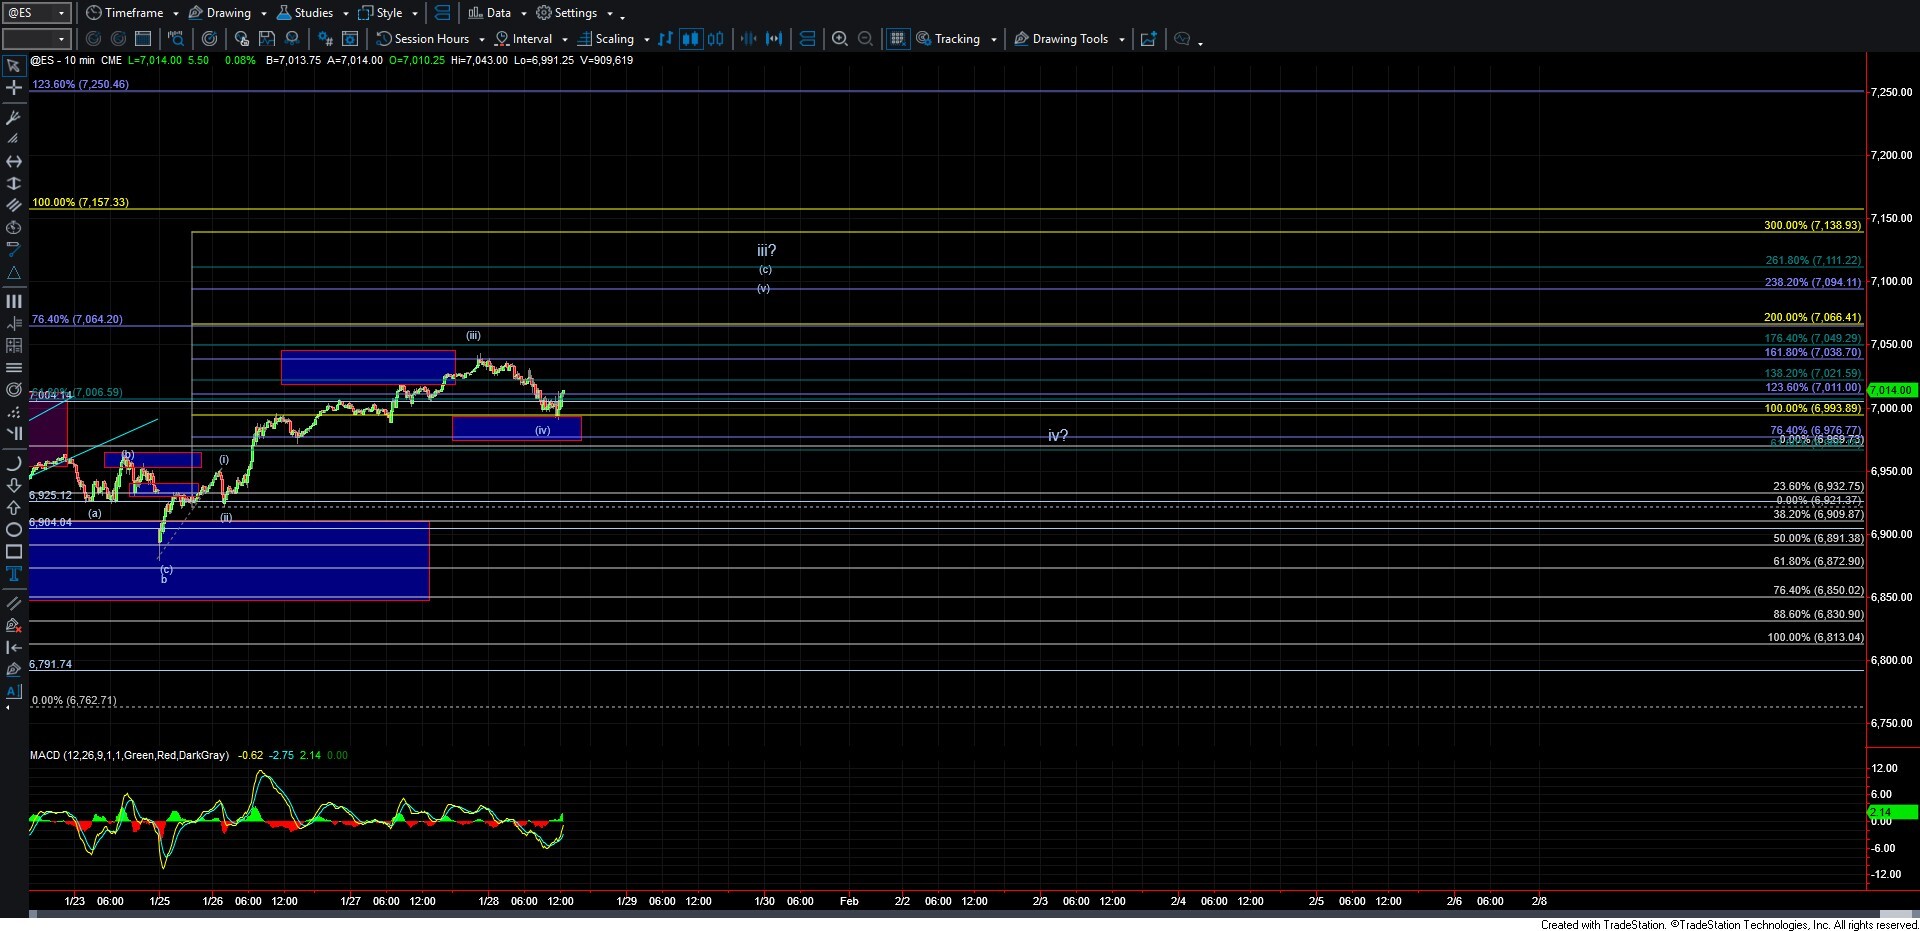Toggle hollow candlestick bar style
Image resolution: width=1920 pixels, height=931 pixels.
click(x=716, y=39)
